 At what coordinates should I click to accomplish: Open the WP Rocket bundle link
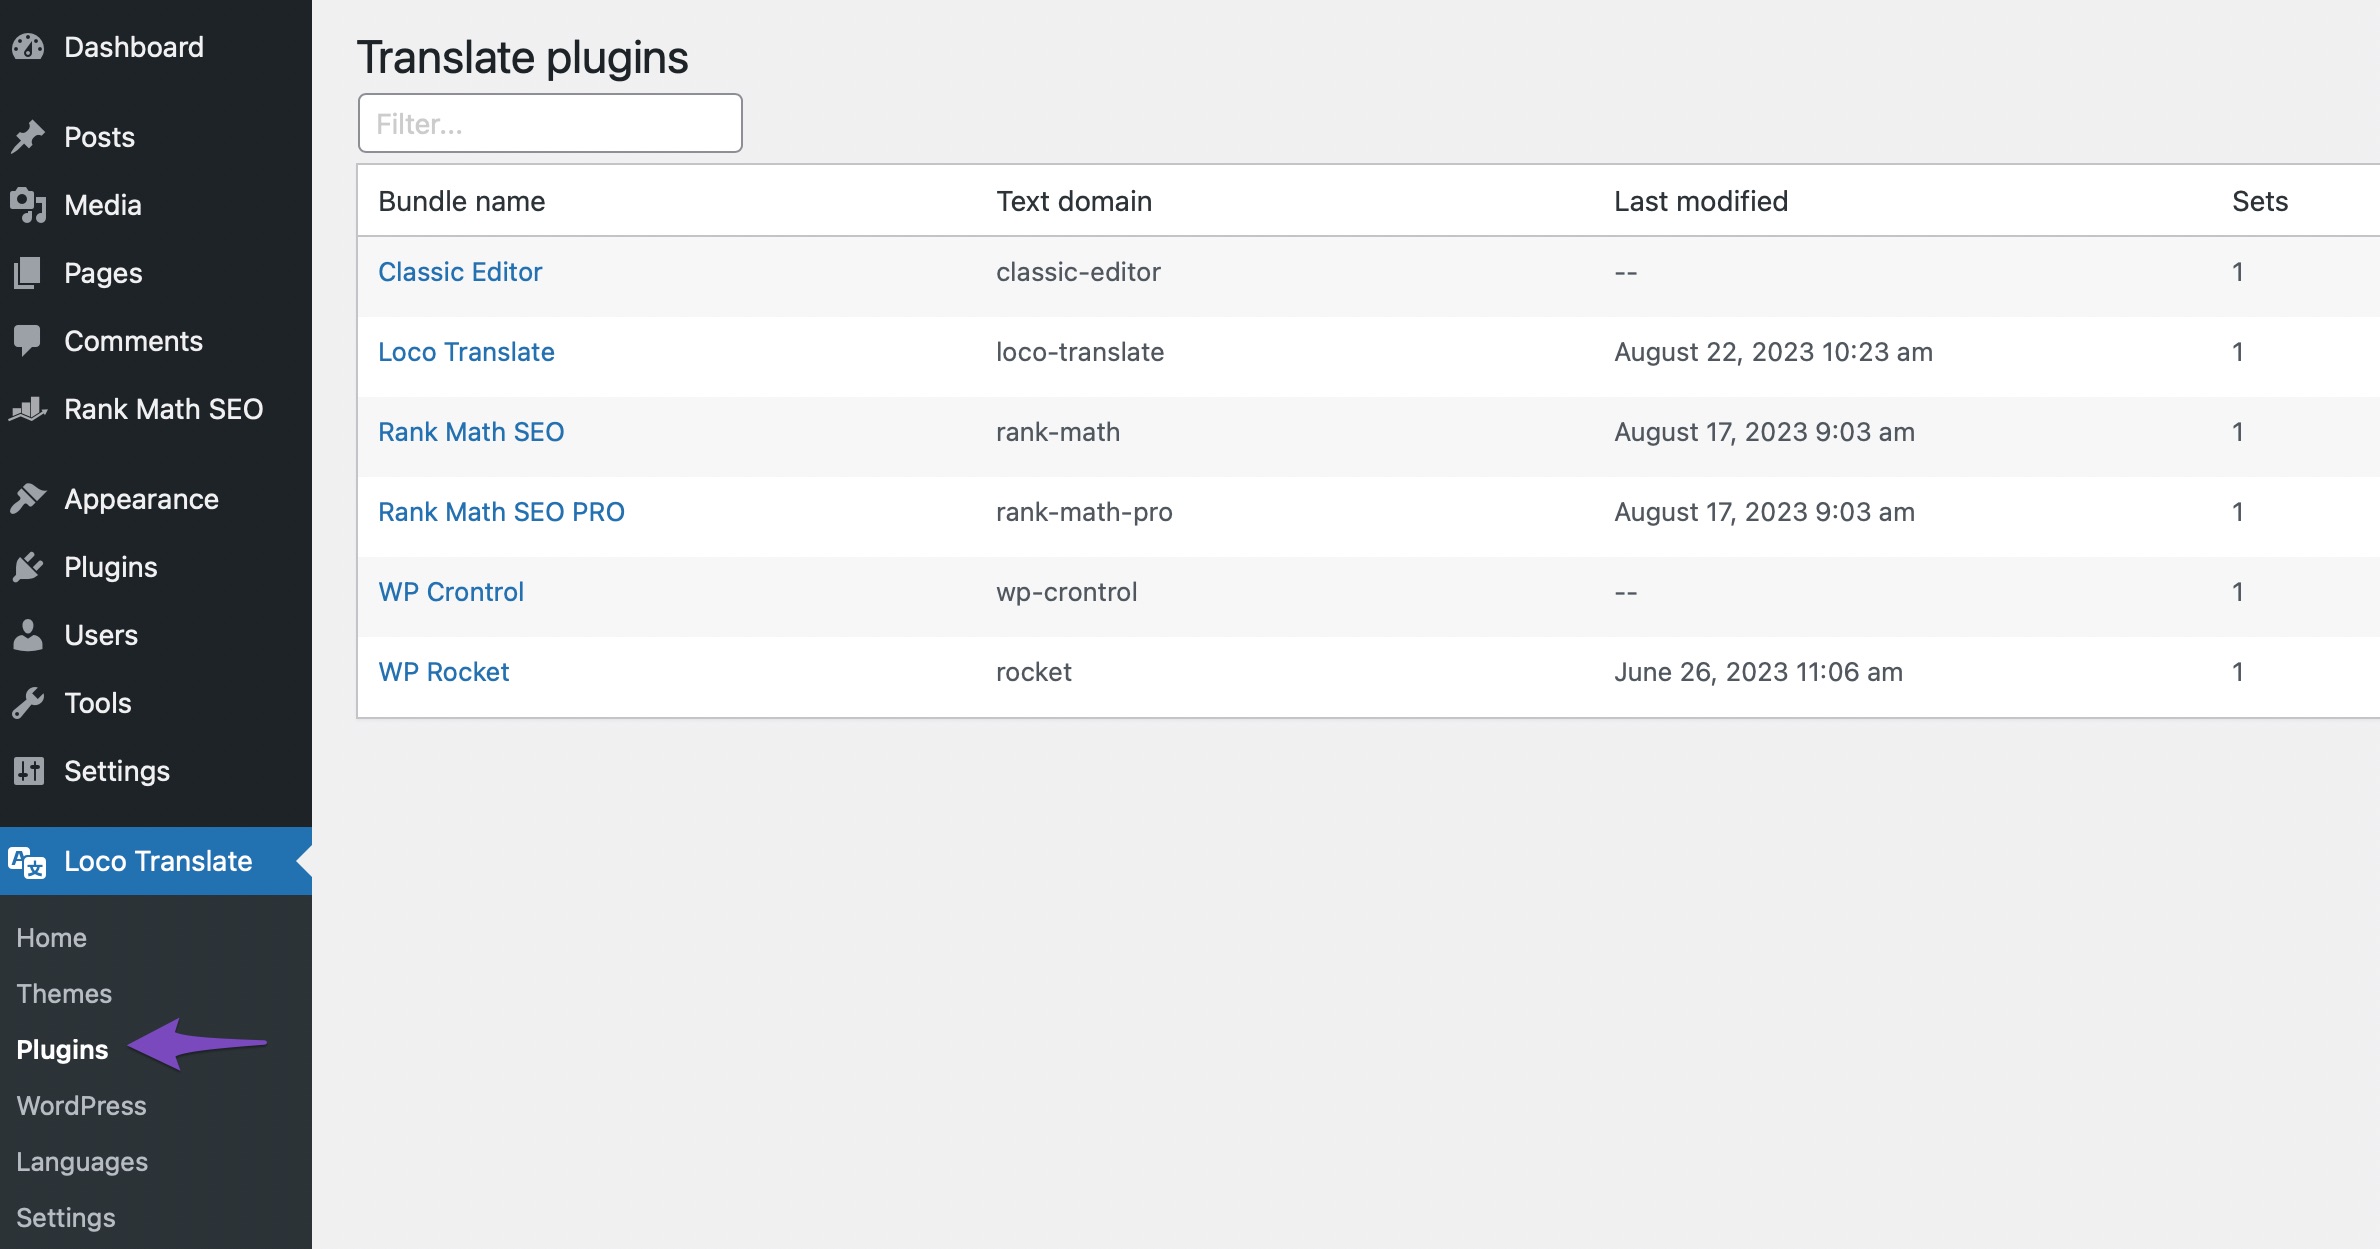tap(444, 672)
